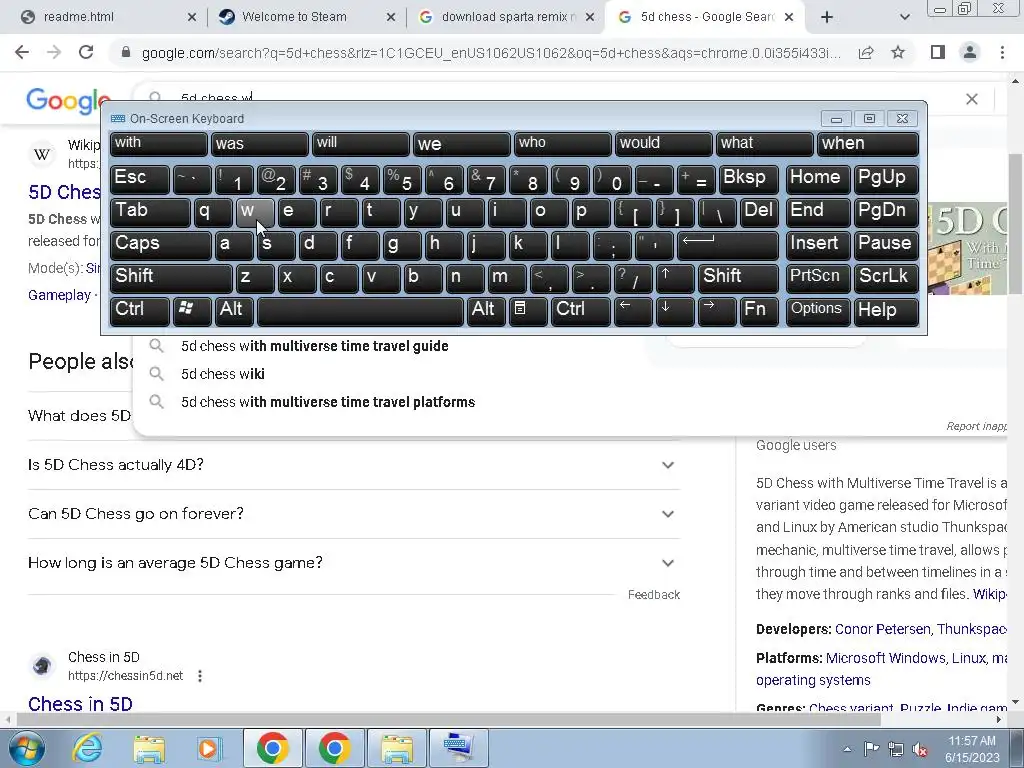The width and height of the screenshot is (1024, 768).
Task: Click the muted volume tray icon
Action: click(920, 750)
